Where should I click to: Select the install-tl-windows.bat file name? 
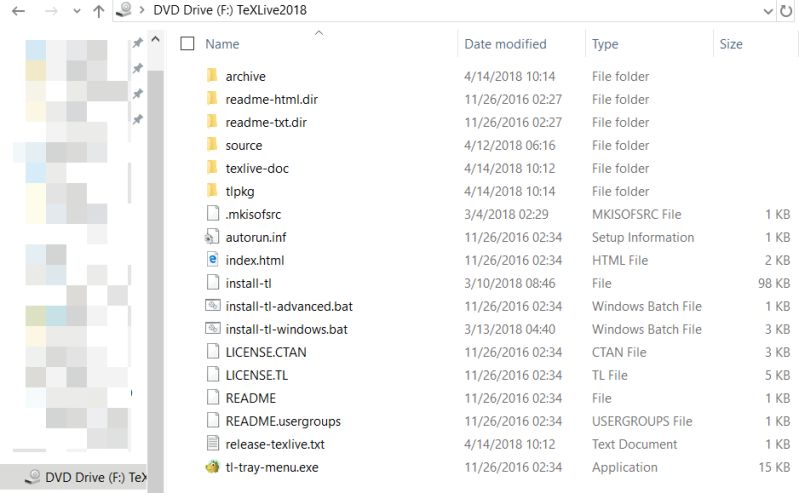coord(286,329)
